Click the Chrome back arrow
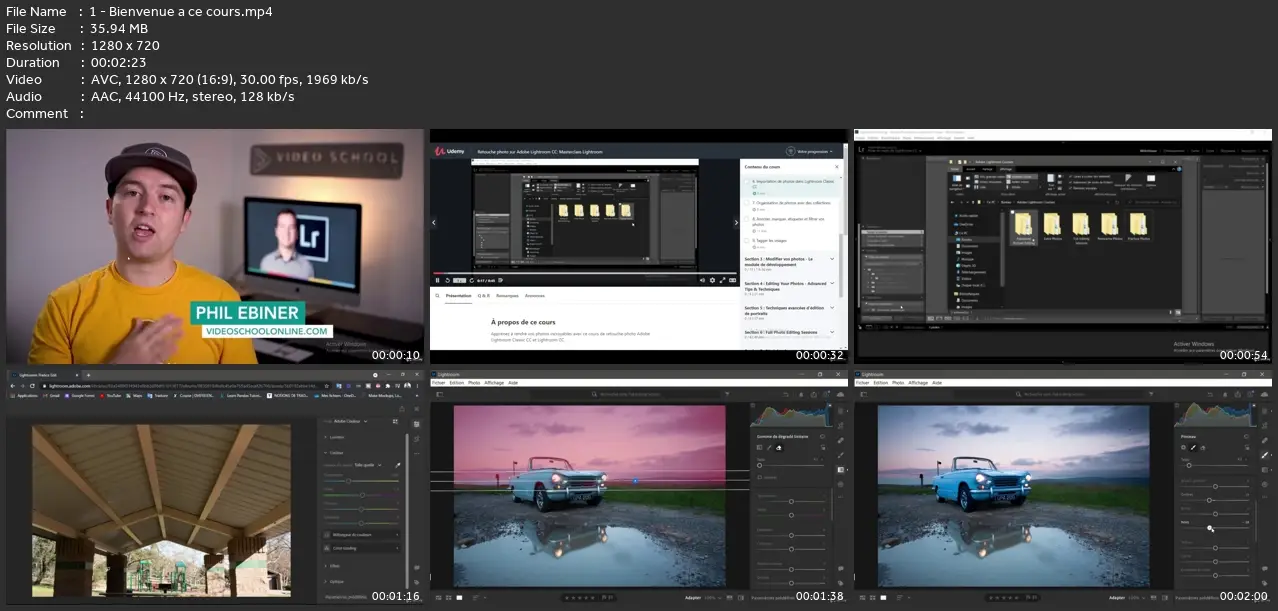This screenshot has height=611, width=1278. pyautogui.click(x=11, y=385)
